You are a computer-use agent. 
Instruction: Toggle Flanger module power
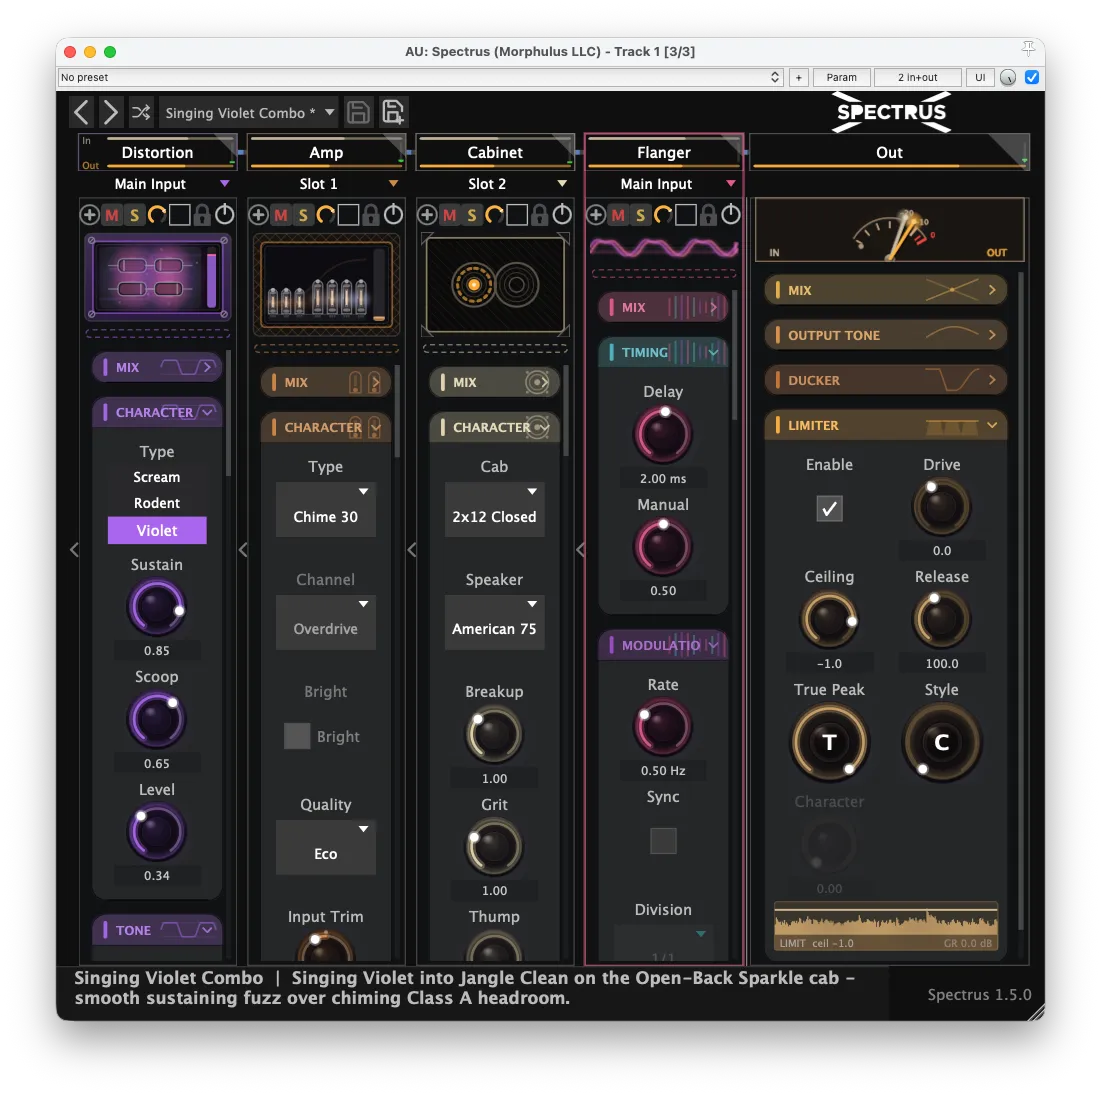click(731, 215)
